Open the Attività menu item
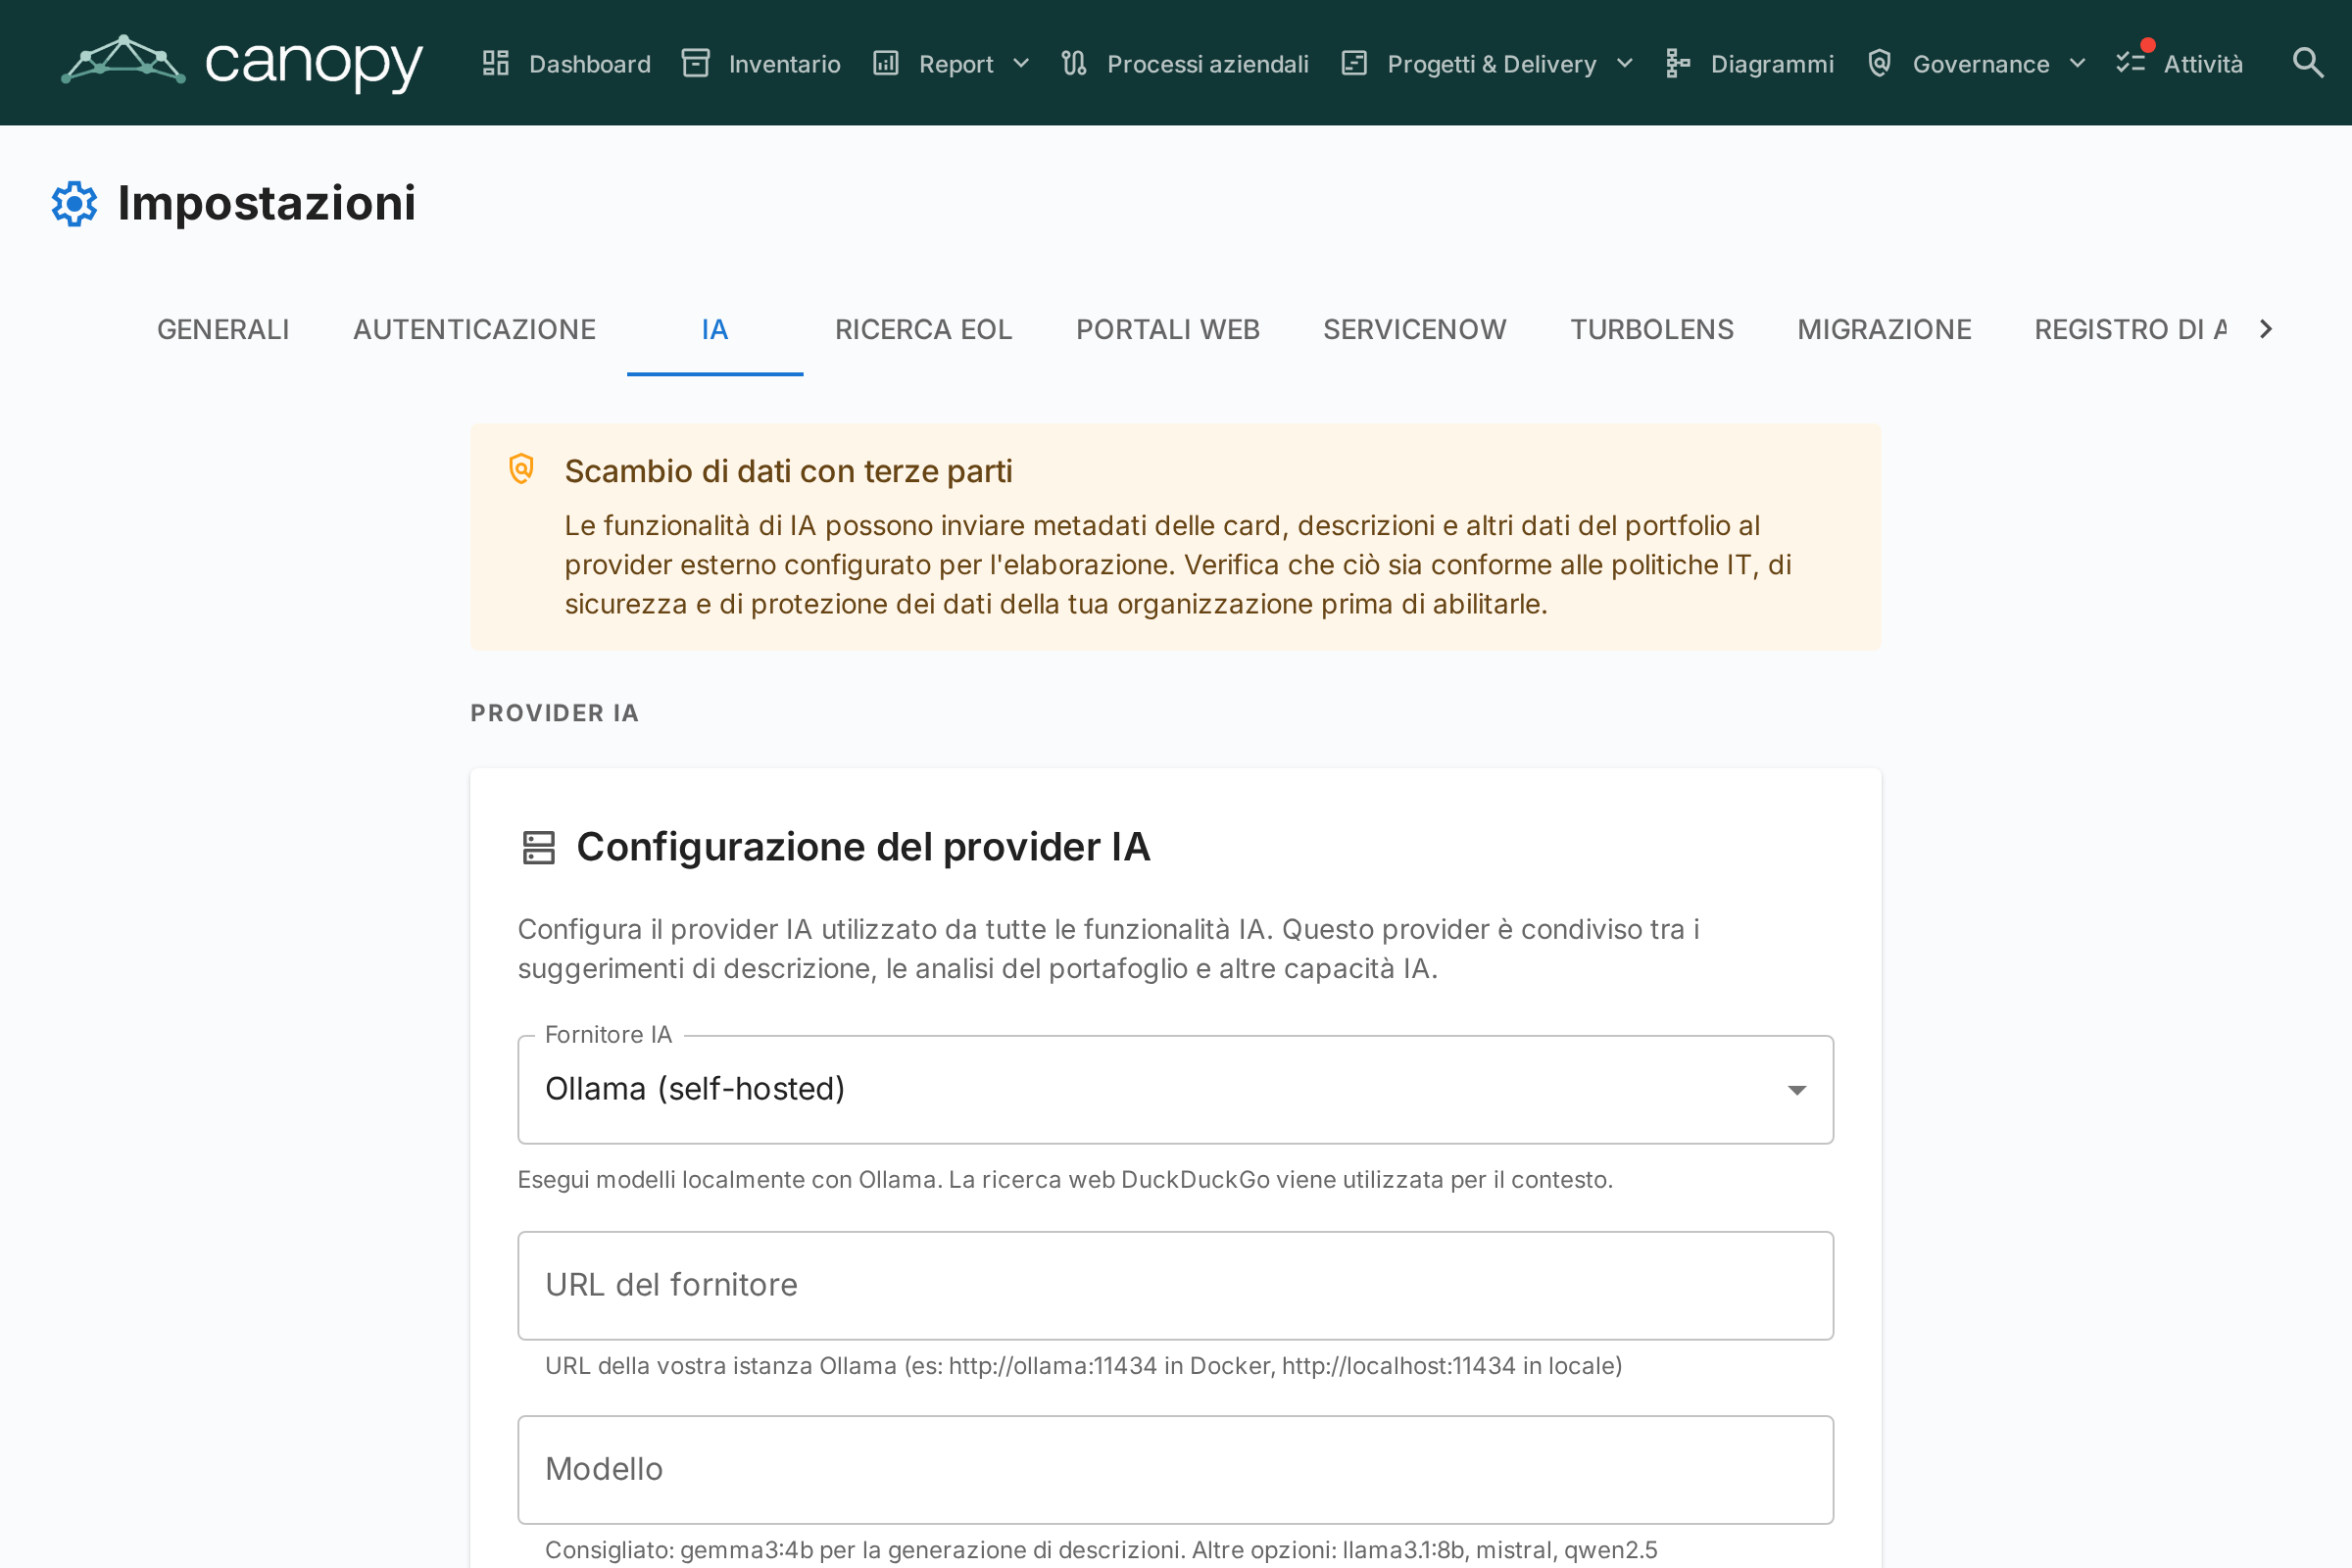 click(2180, 63)
